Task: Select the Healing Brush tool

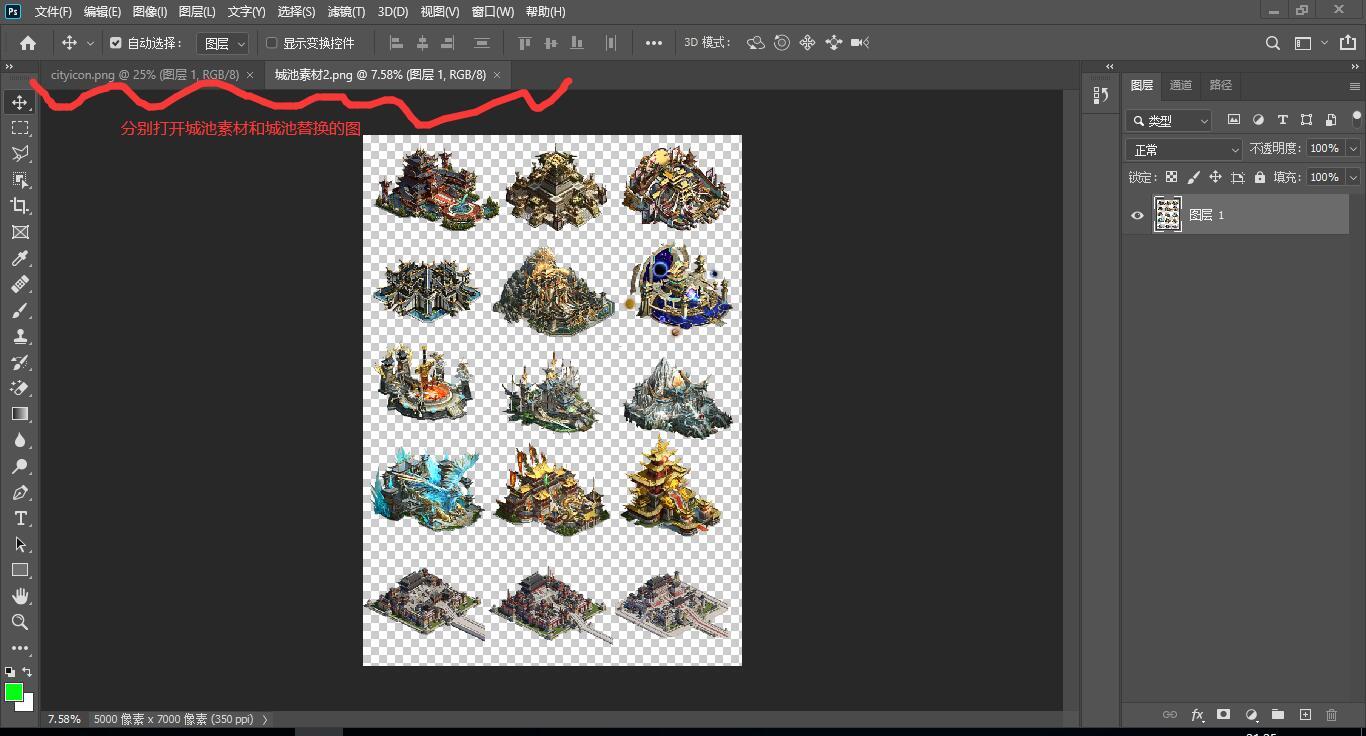Action: point(20,284)
